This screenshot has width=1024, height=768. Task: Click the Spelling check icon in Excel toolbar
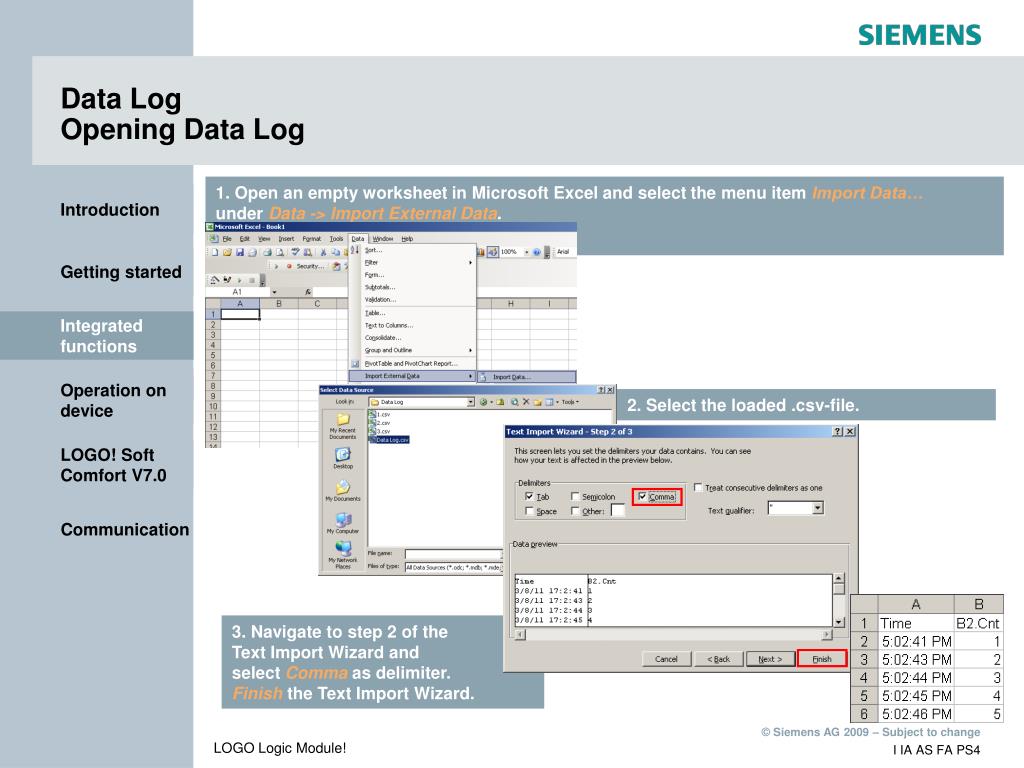(x=295, y=252)
